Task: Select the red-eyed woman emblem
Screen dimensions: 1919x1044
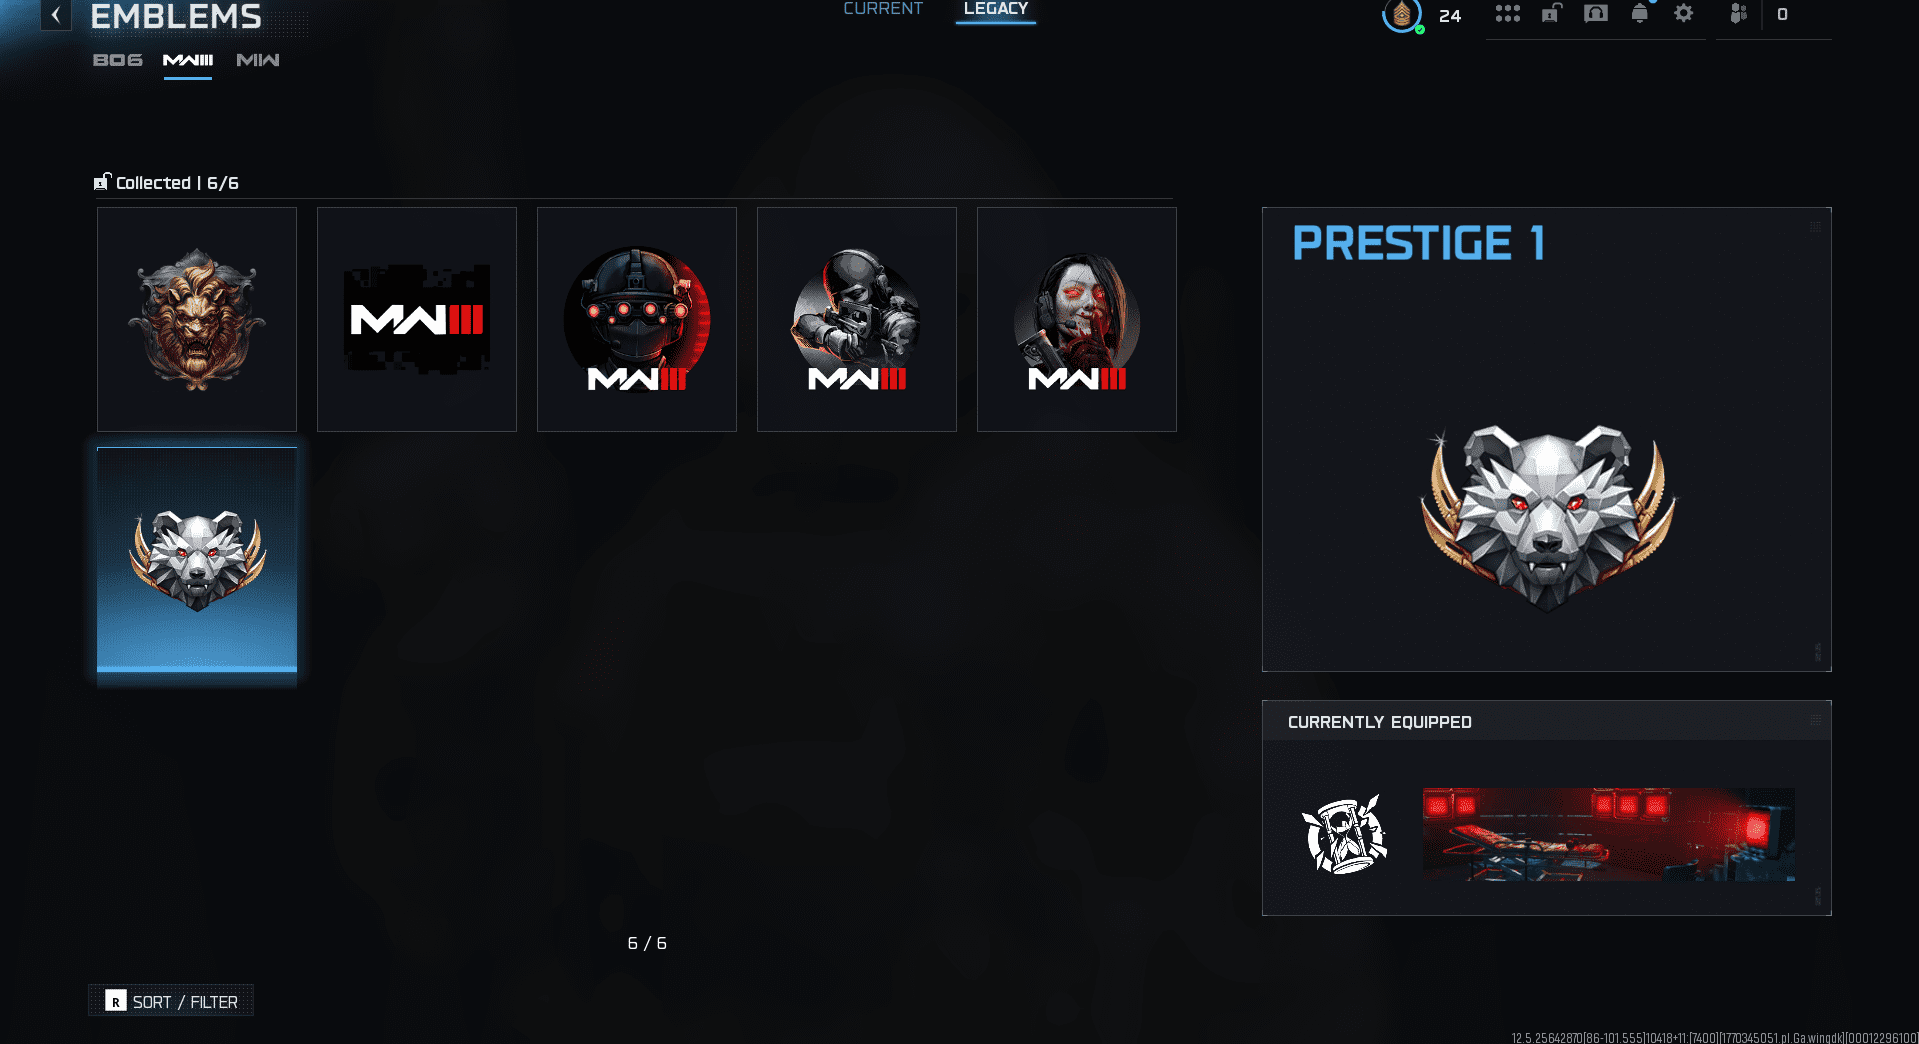Action: point(1077,319)
